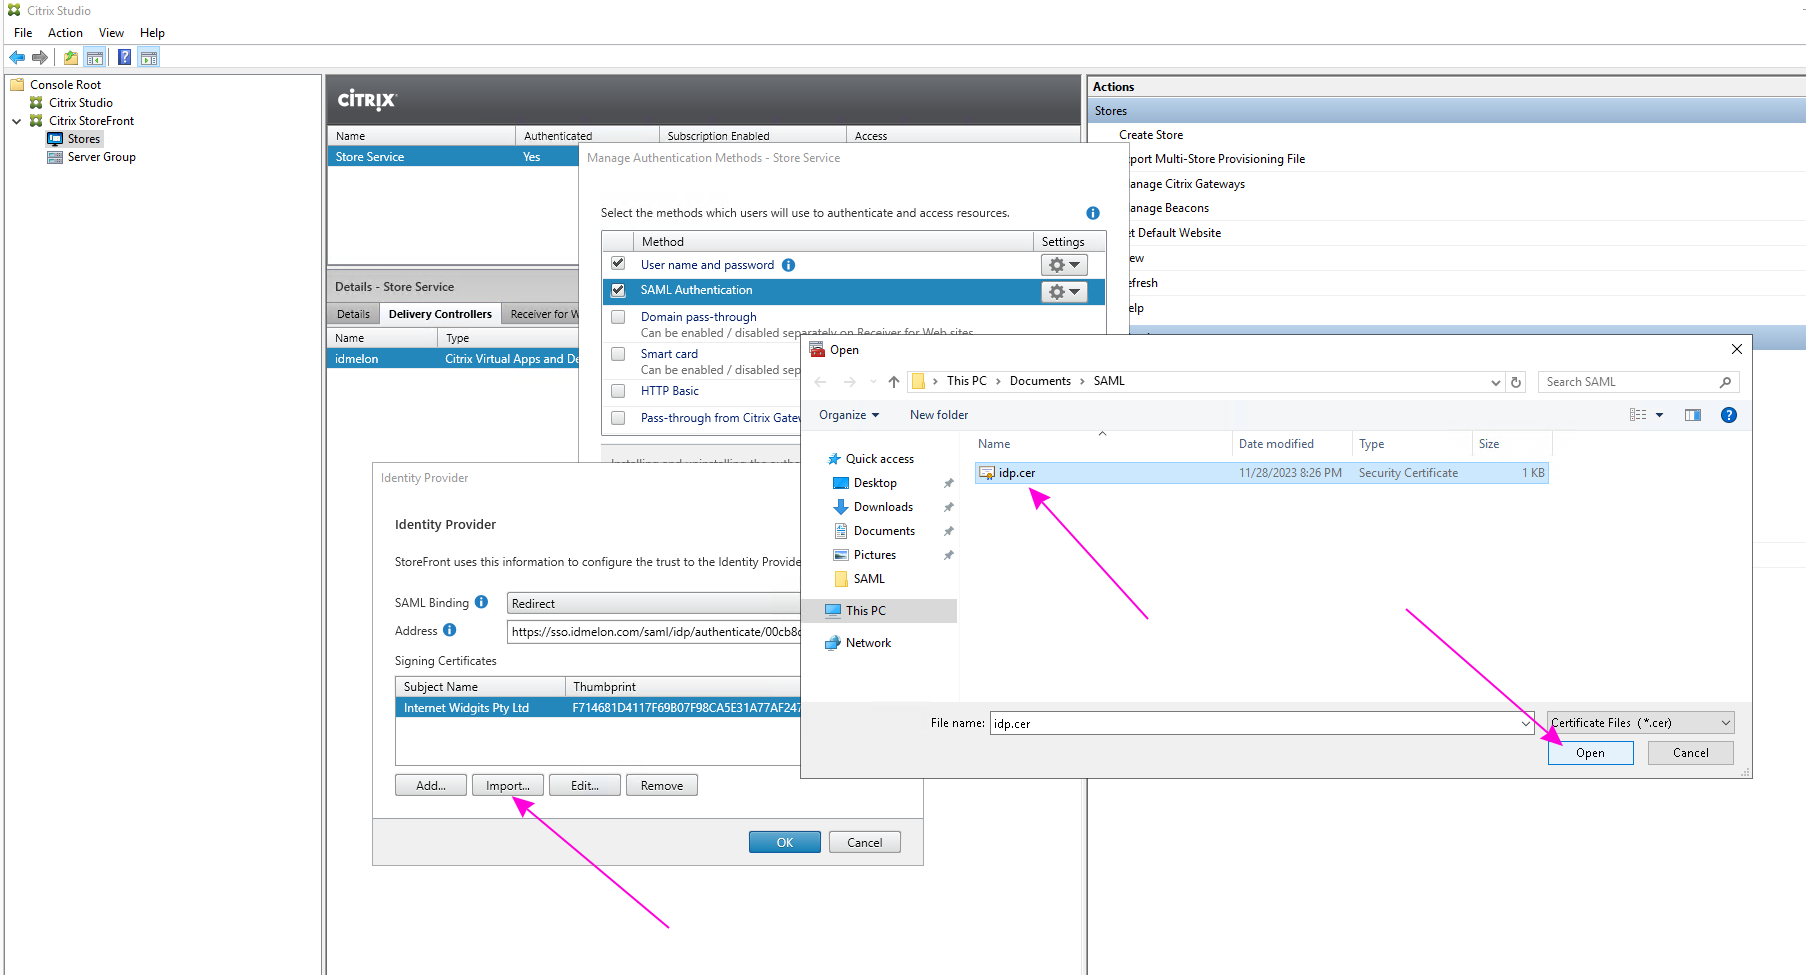Select idp.cer file in list
Viewport: 1806px width, 975px height.
(1262, 473)
